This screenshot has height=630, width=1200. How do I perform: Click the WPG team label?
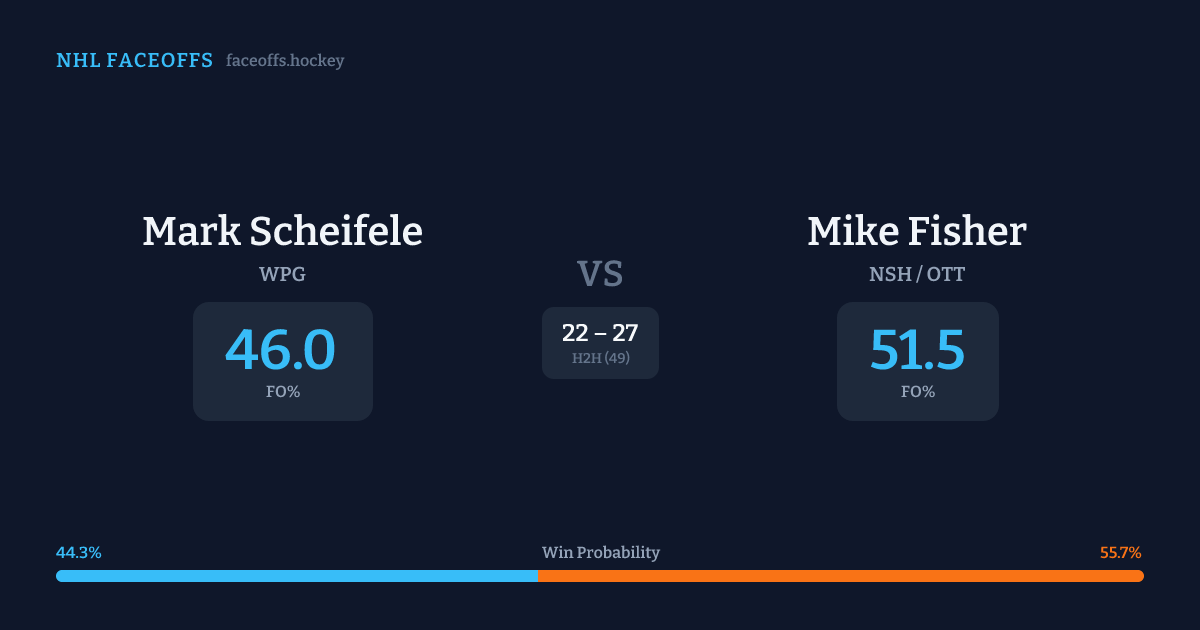coord(282,274)
